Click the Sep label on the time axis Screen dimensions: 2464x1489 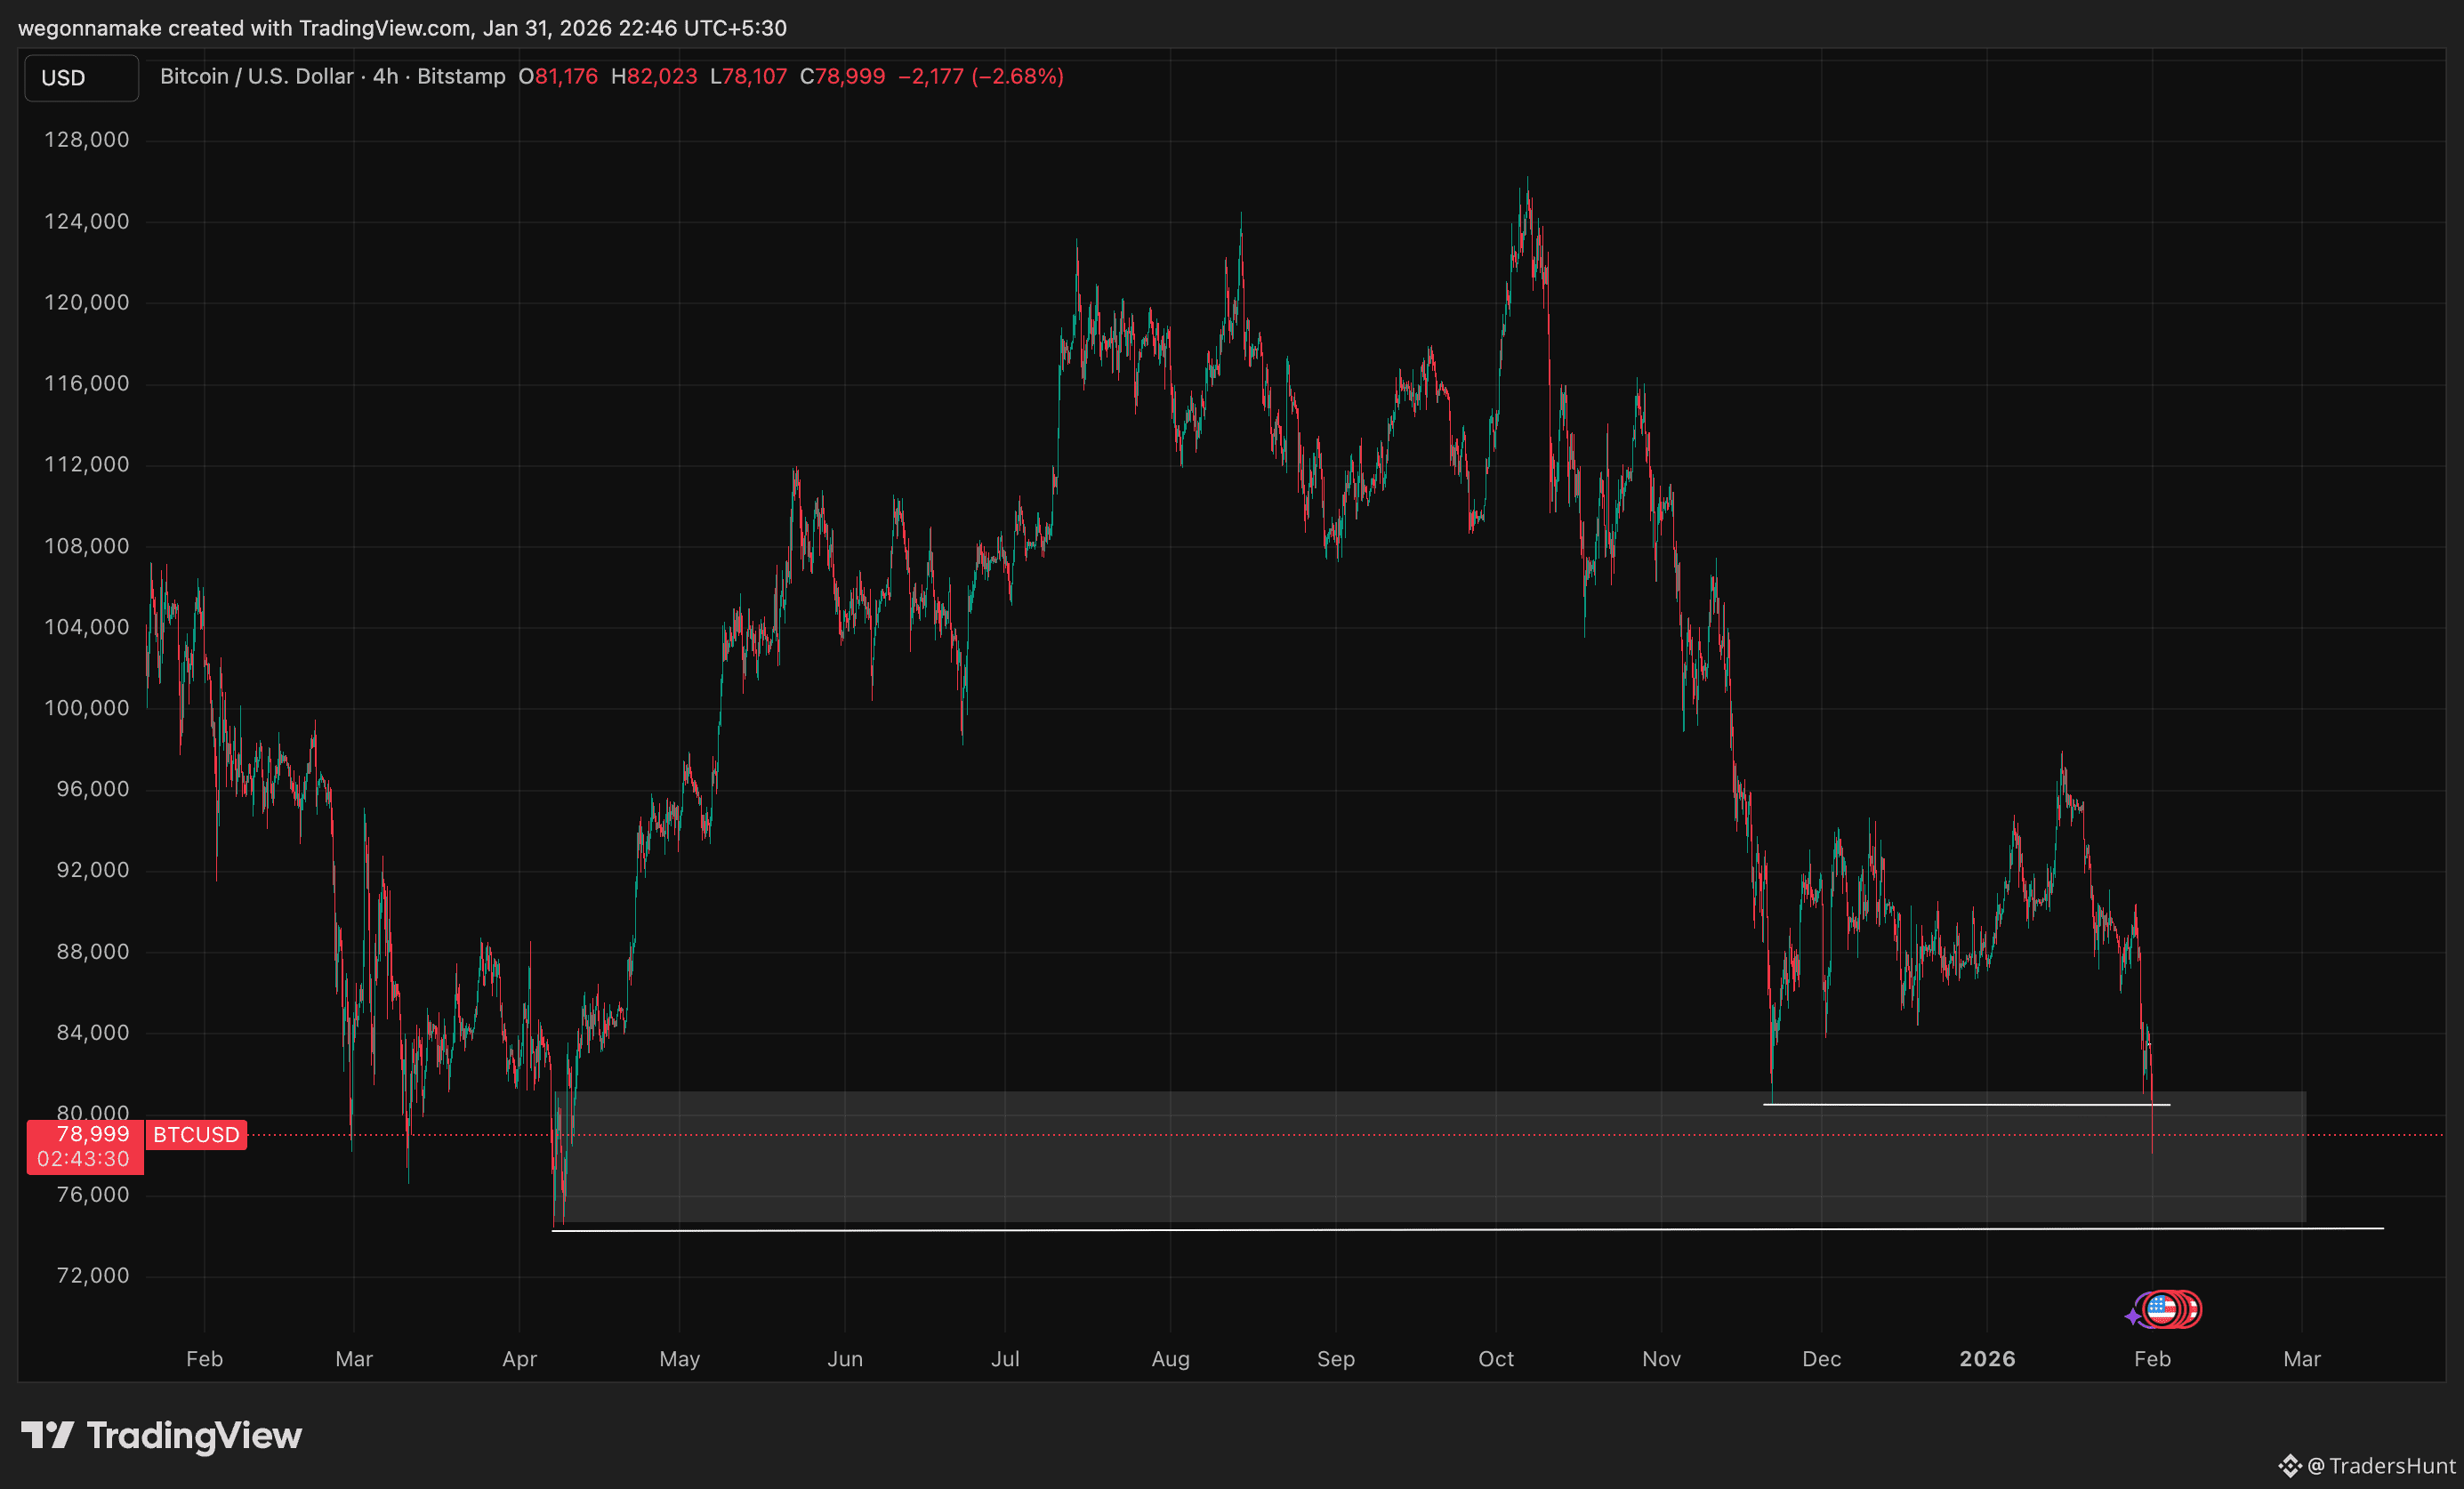[x=1336, y=1360]
